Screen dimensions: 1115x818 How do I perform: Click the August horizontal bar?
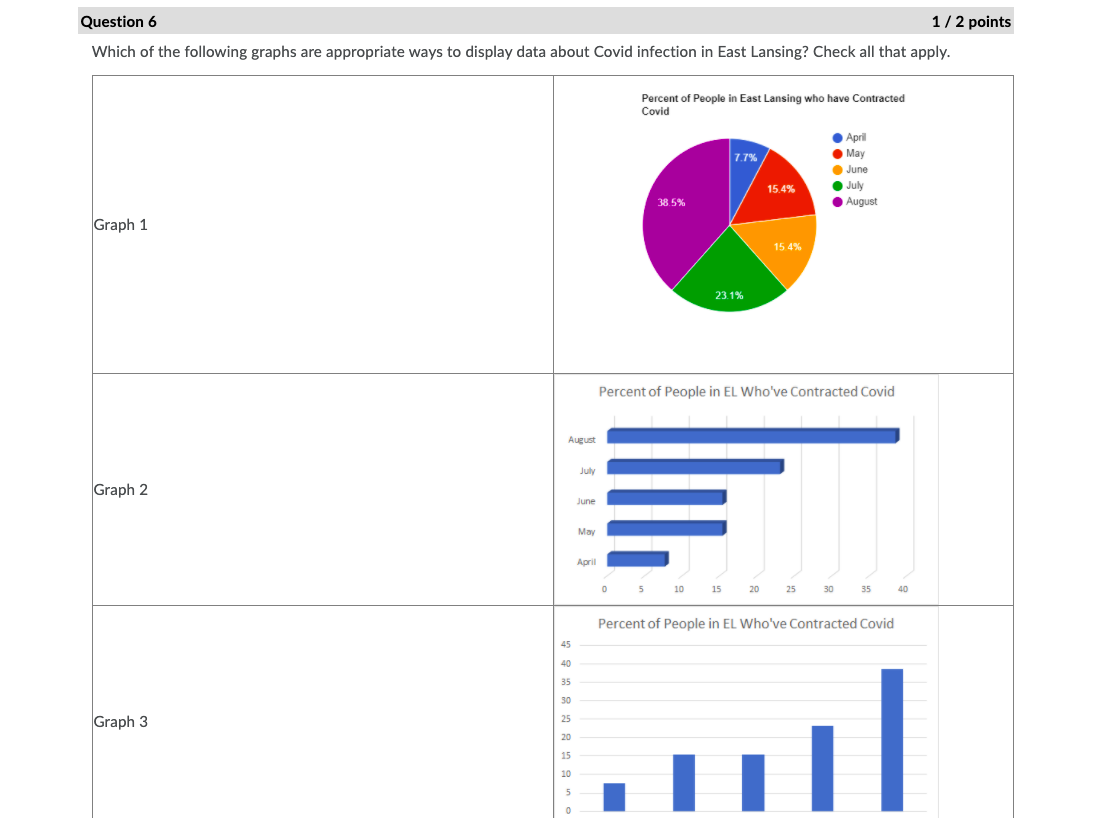click(753, 435)
